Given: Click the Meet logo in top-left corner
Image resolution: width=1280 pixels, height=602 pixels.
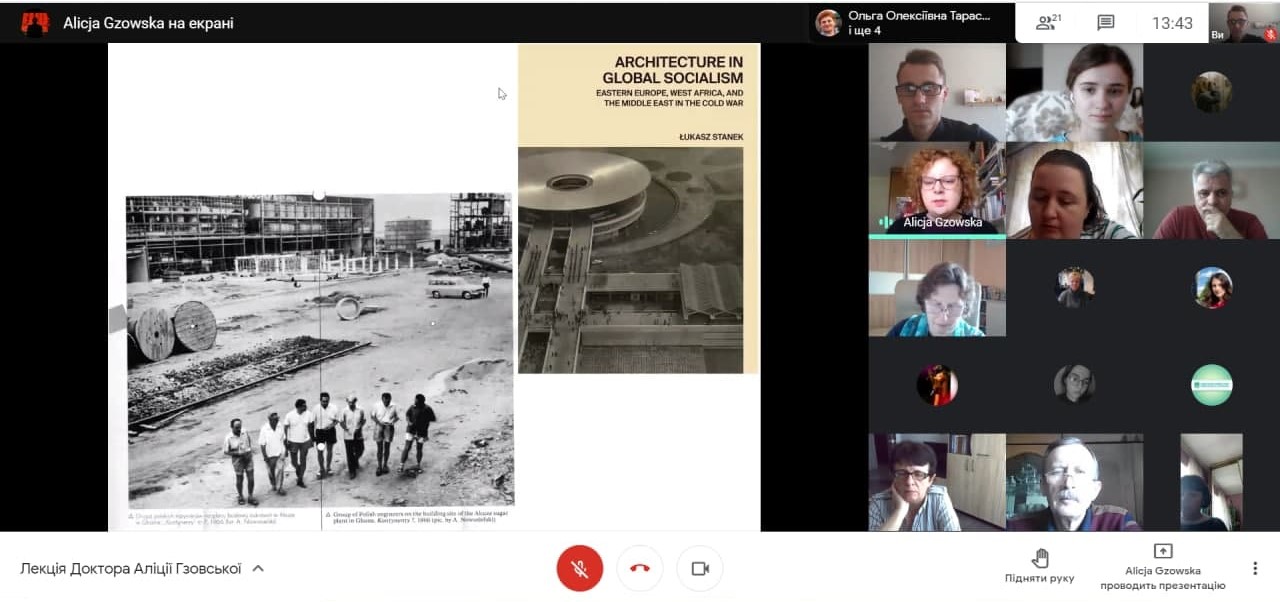Looking at the screenshot, I should (x=35, y=23).
